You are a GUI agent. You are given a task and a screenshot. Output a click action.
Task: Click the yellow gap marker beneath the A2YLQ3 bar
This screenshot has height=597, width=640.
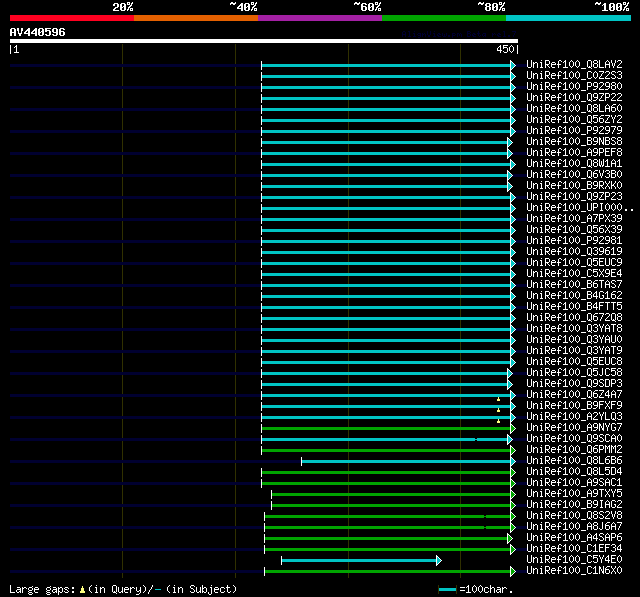tap(498, 421)
